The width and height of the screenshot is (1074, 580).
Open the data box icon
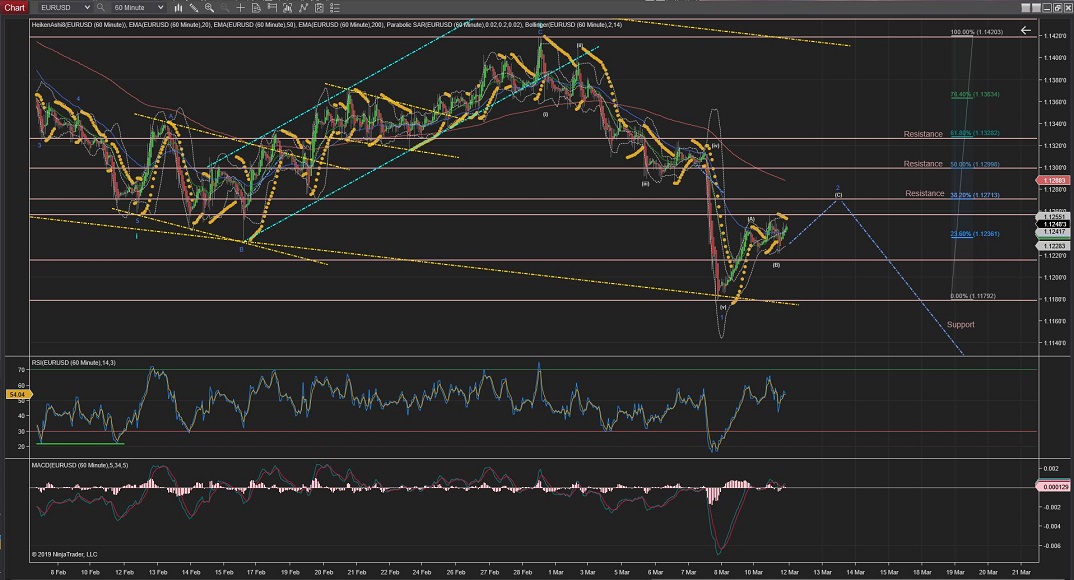[x=256, y=8]
